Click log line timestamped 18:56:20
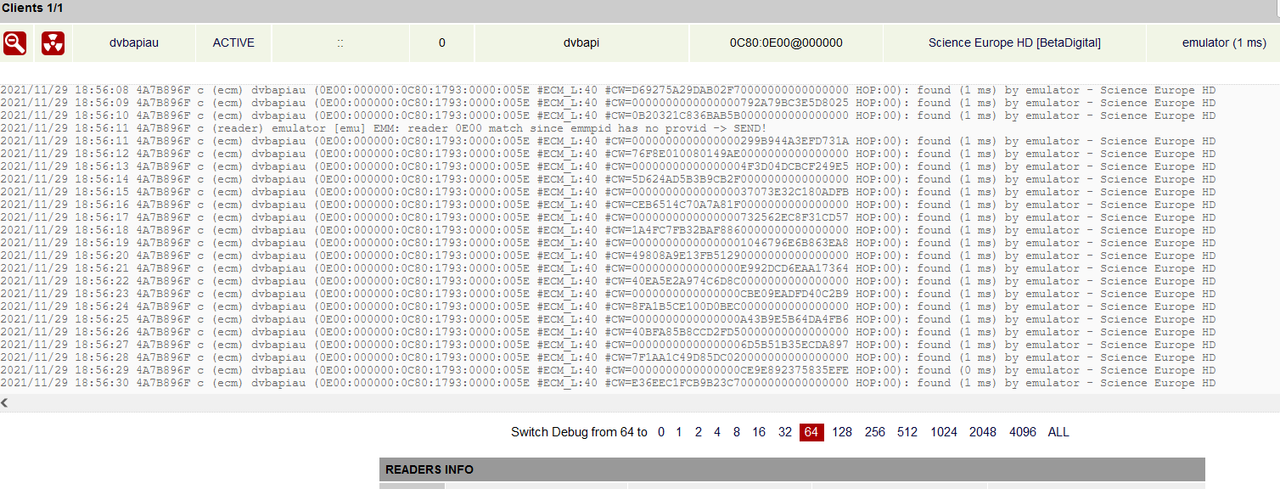Screen dimensions: 1280x489 [x=608, y=255]
